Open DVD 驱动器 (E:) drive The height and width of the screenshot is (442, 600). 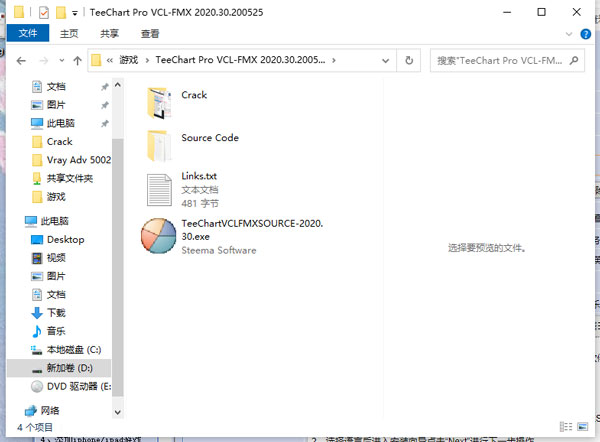pyautogui.click(x=78, y=387)
